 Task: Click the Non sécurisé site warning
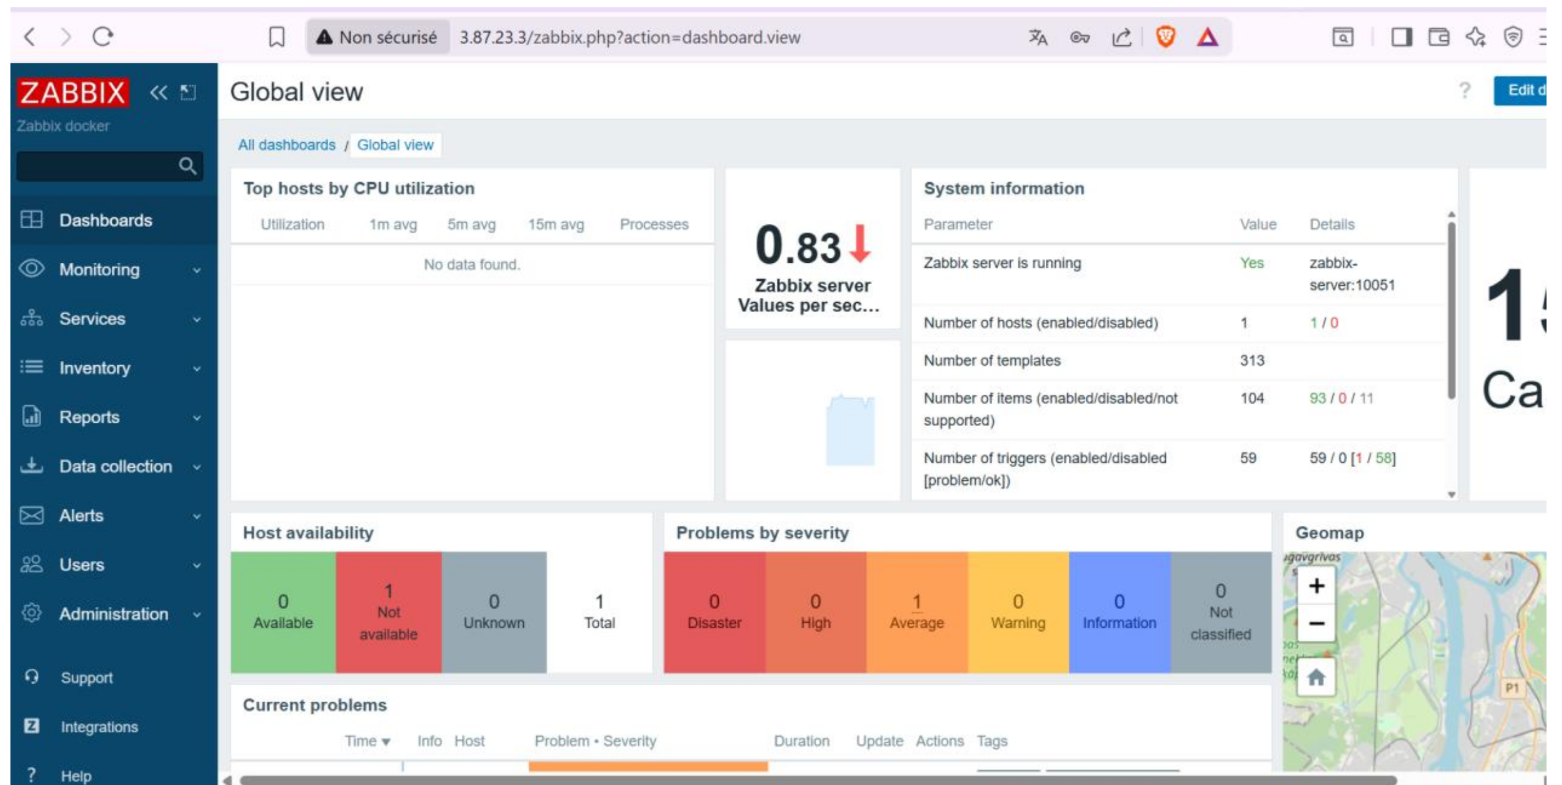(376, 37)
